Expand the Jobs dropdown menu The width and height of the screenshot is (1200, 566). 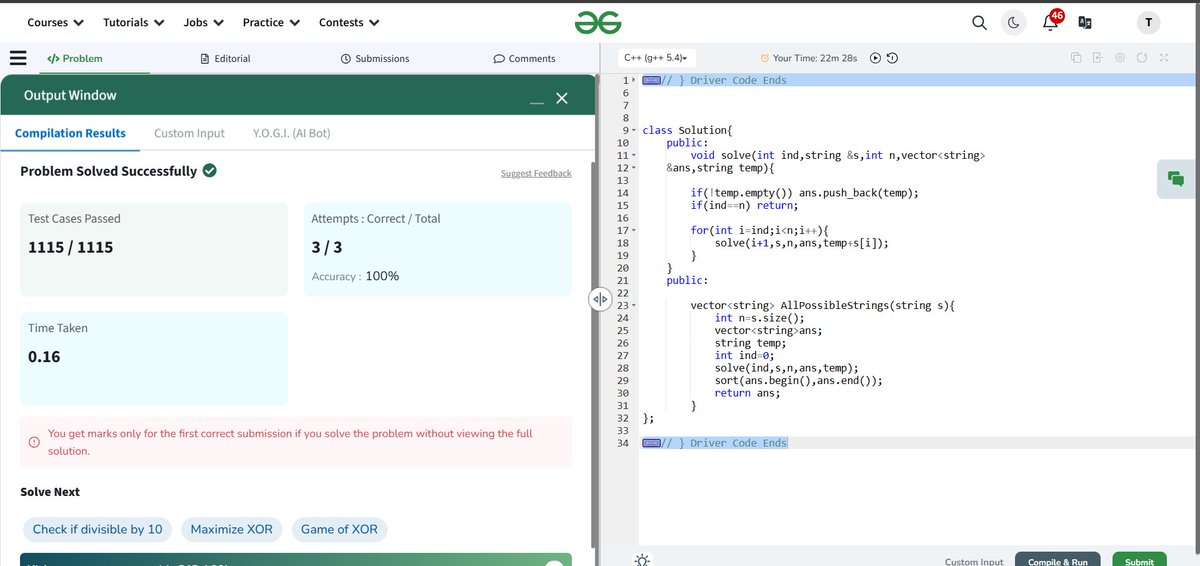204,22
